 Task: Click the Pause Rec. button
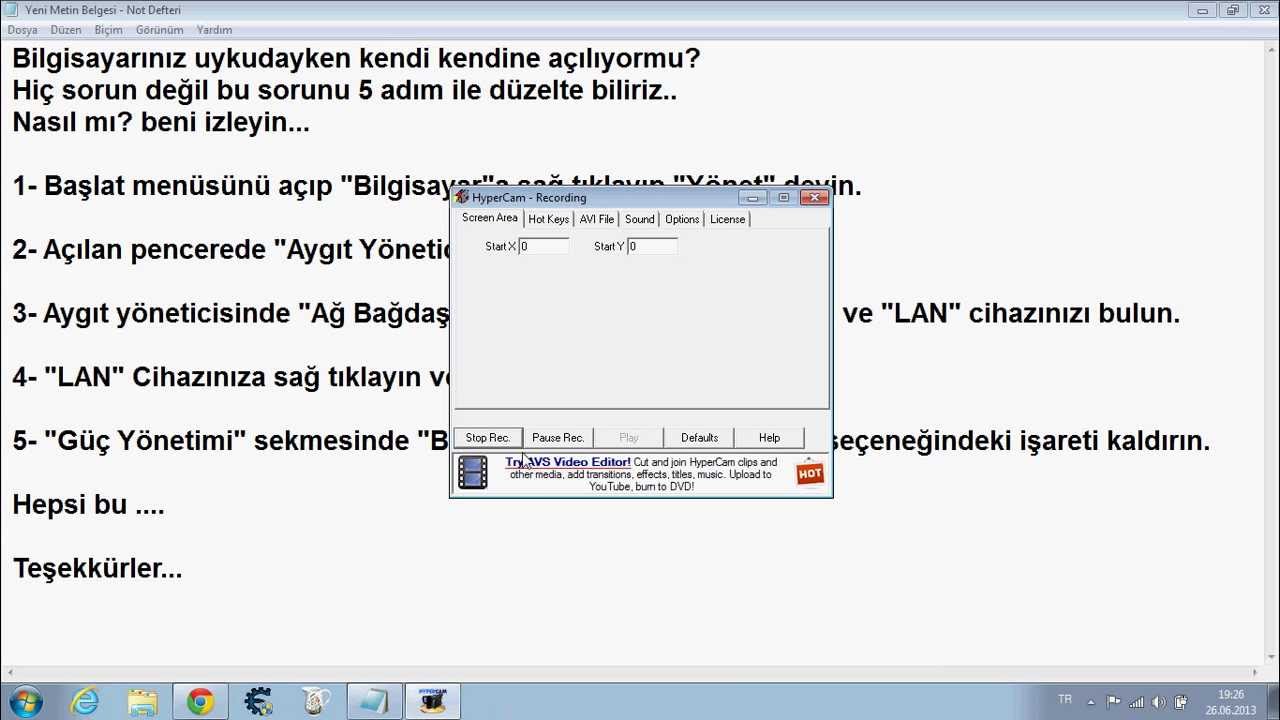[558, 438]
